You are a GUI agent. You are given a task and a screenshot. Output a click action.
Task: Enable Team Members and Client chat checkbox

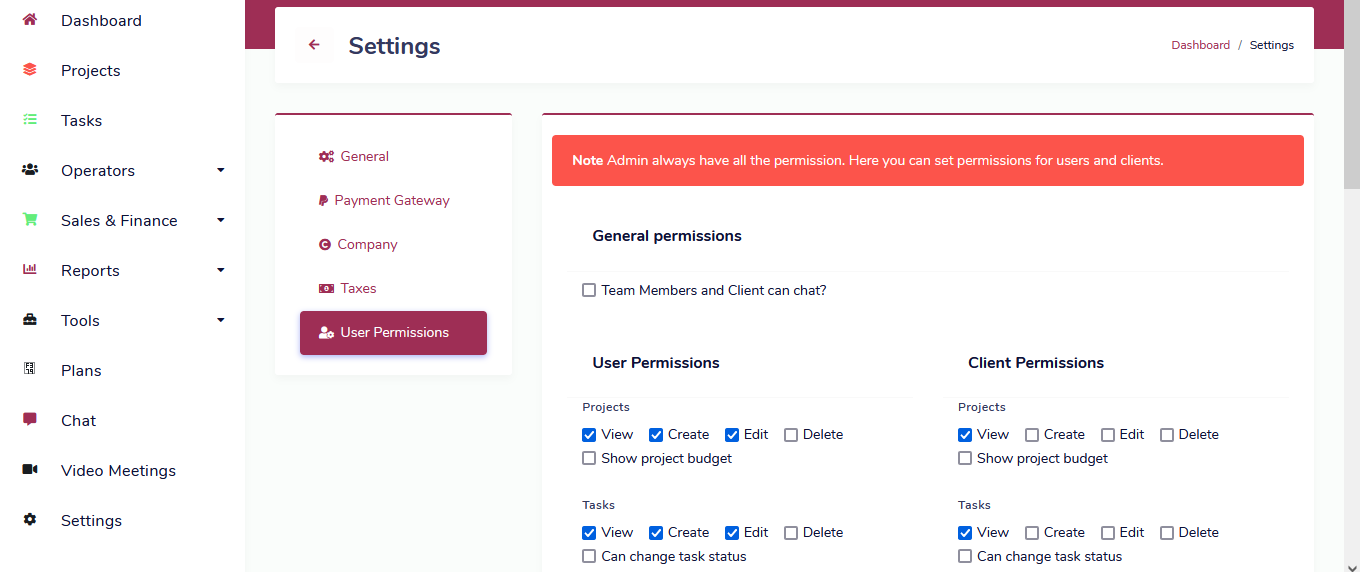[x=589, y=291]
